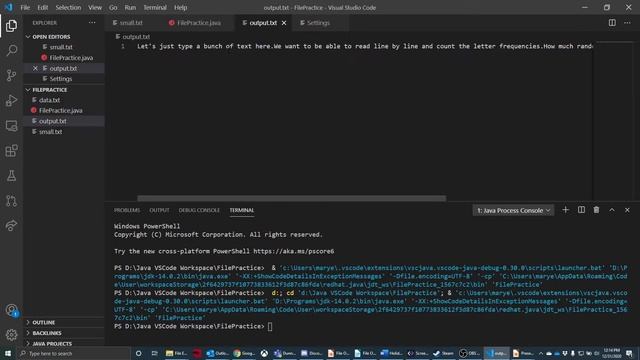Image resolution: width=640 pixels, height=360 pixels.
Task: Open the Go menu
Action: (x=113, y=7)
